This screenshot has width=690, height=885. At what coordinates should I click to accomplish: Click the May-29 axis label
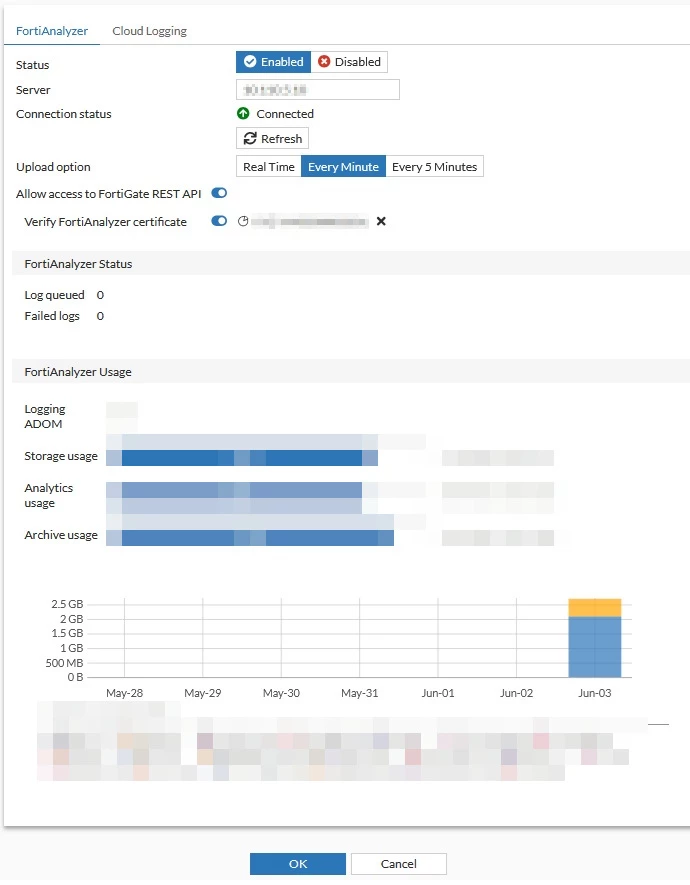tap(203, 693)
